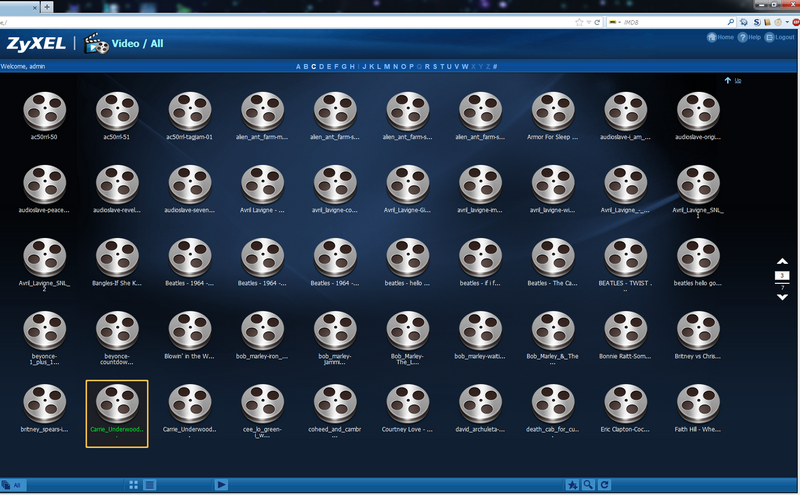
Task: Filter videos by letter M
Action: tap(387, 67)
